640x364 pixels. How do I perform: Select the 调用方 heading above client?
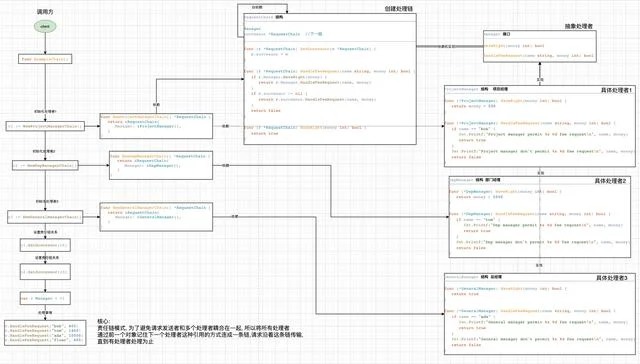click(45, 12)
